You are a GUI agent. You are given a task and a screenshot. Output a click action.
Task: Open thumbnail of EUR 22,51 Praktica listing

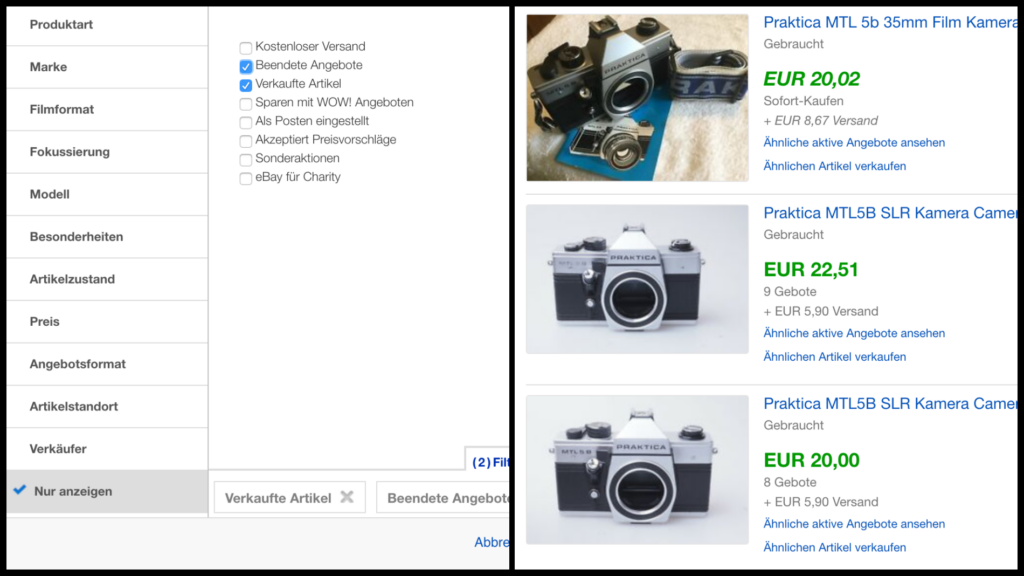tap(637, 280)
